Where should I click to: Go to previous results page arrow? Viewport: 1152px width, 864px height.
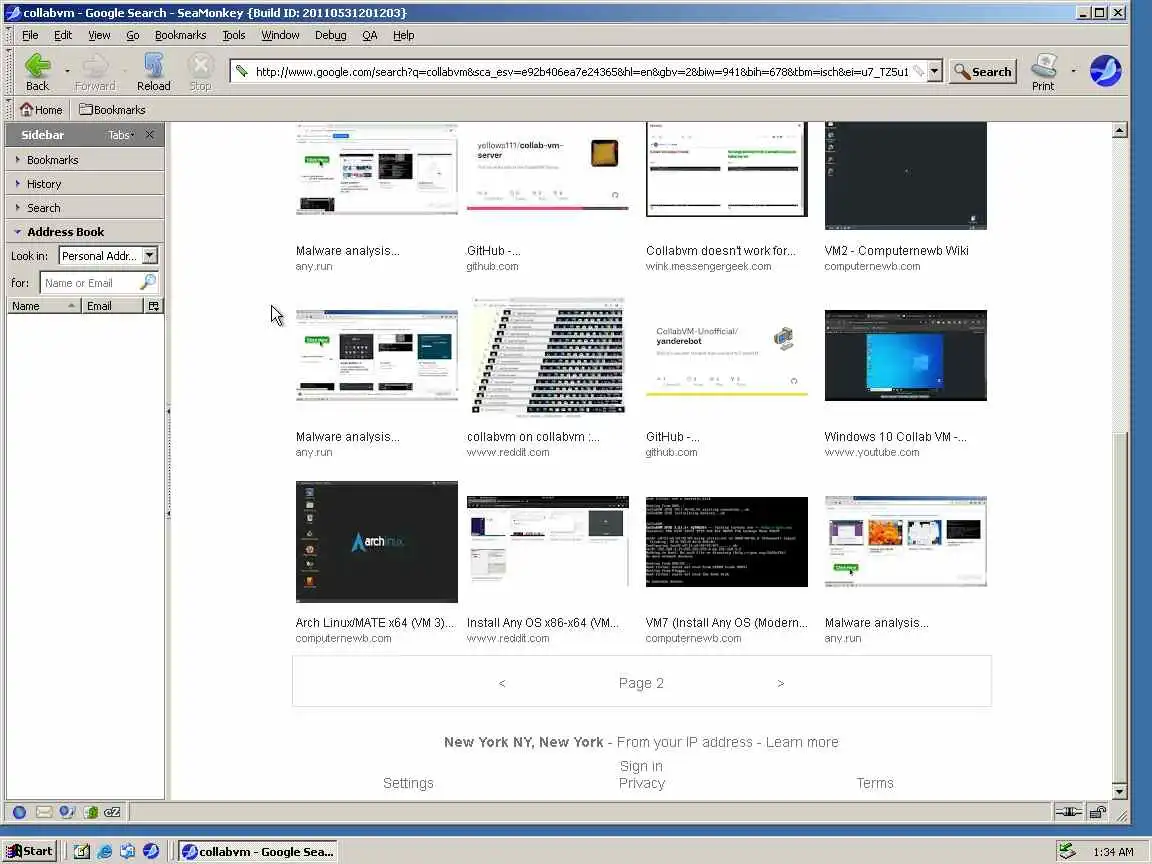(x=502, y=683)
